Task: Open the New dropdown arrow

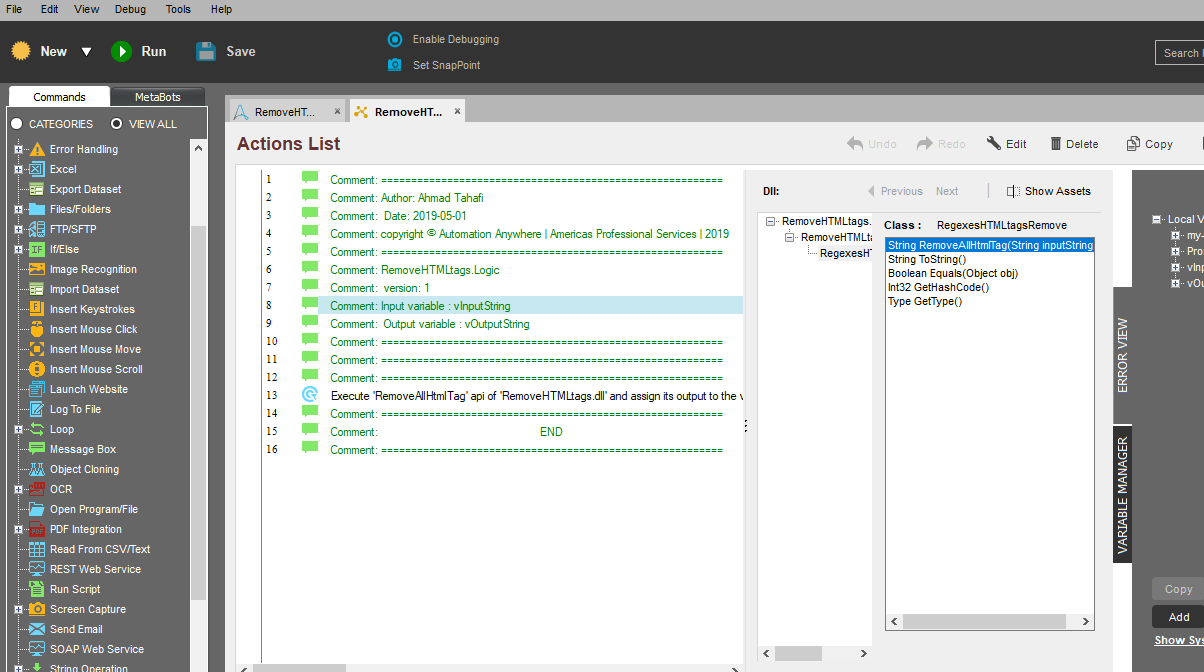Action: pos(86,52)
